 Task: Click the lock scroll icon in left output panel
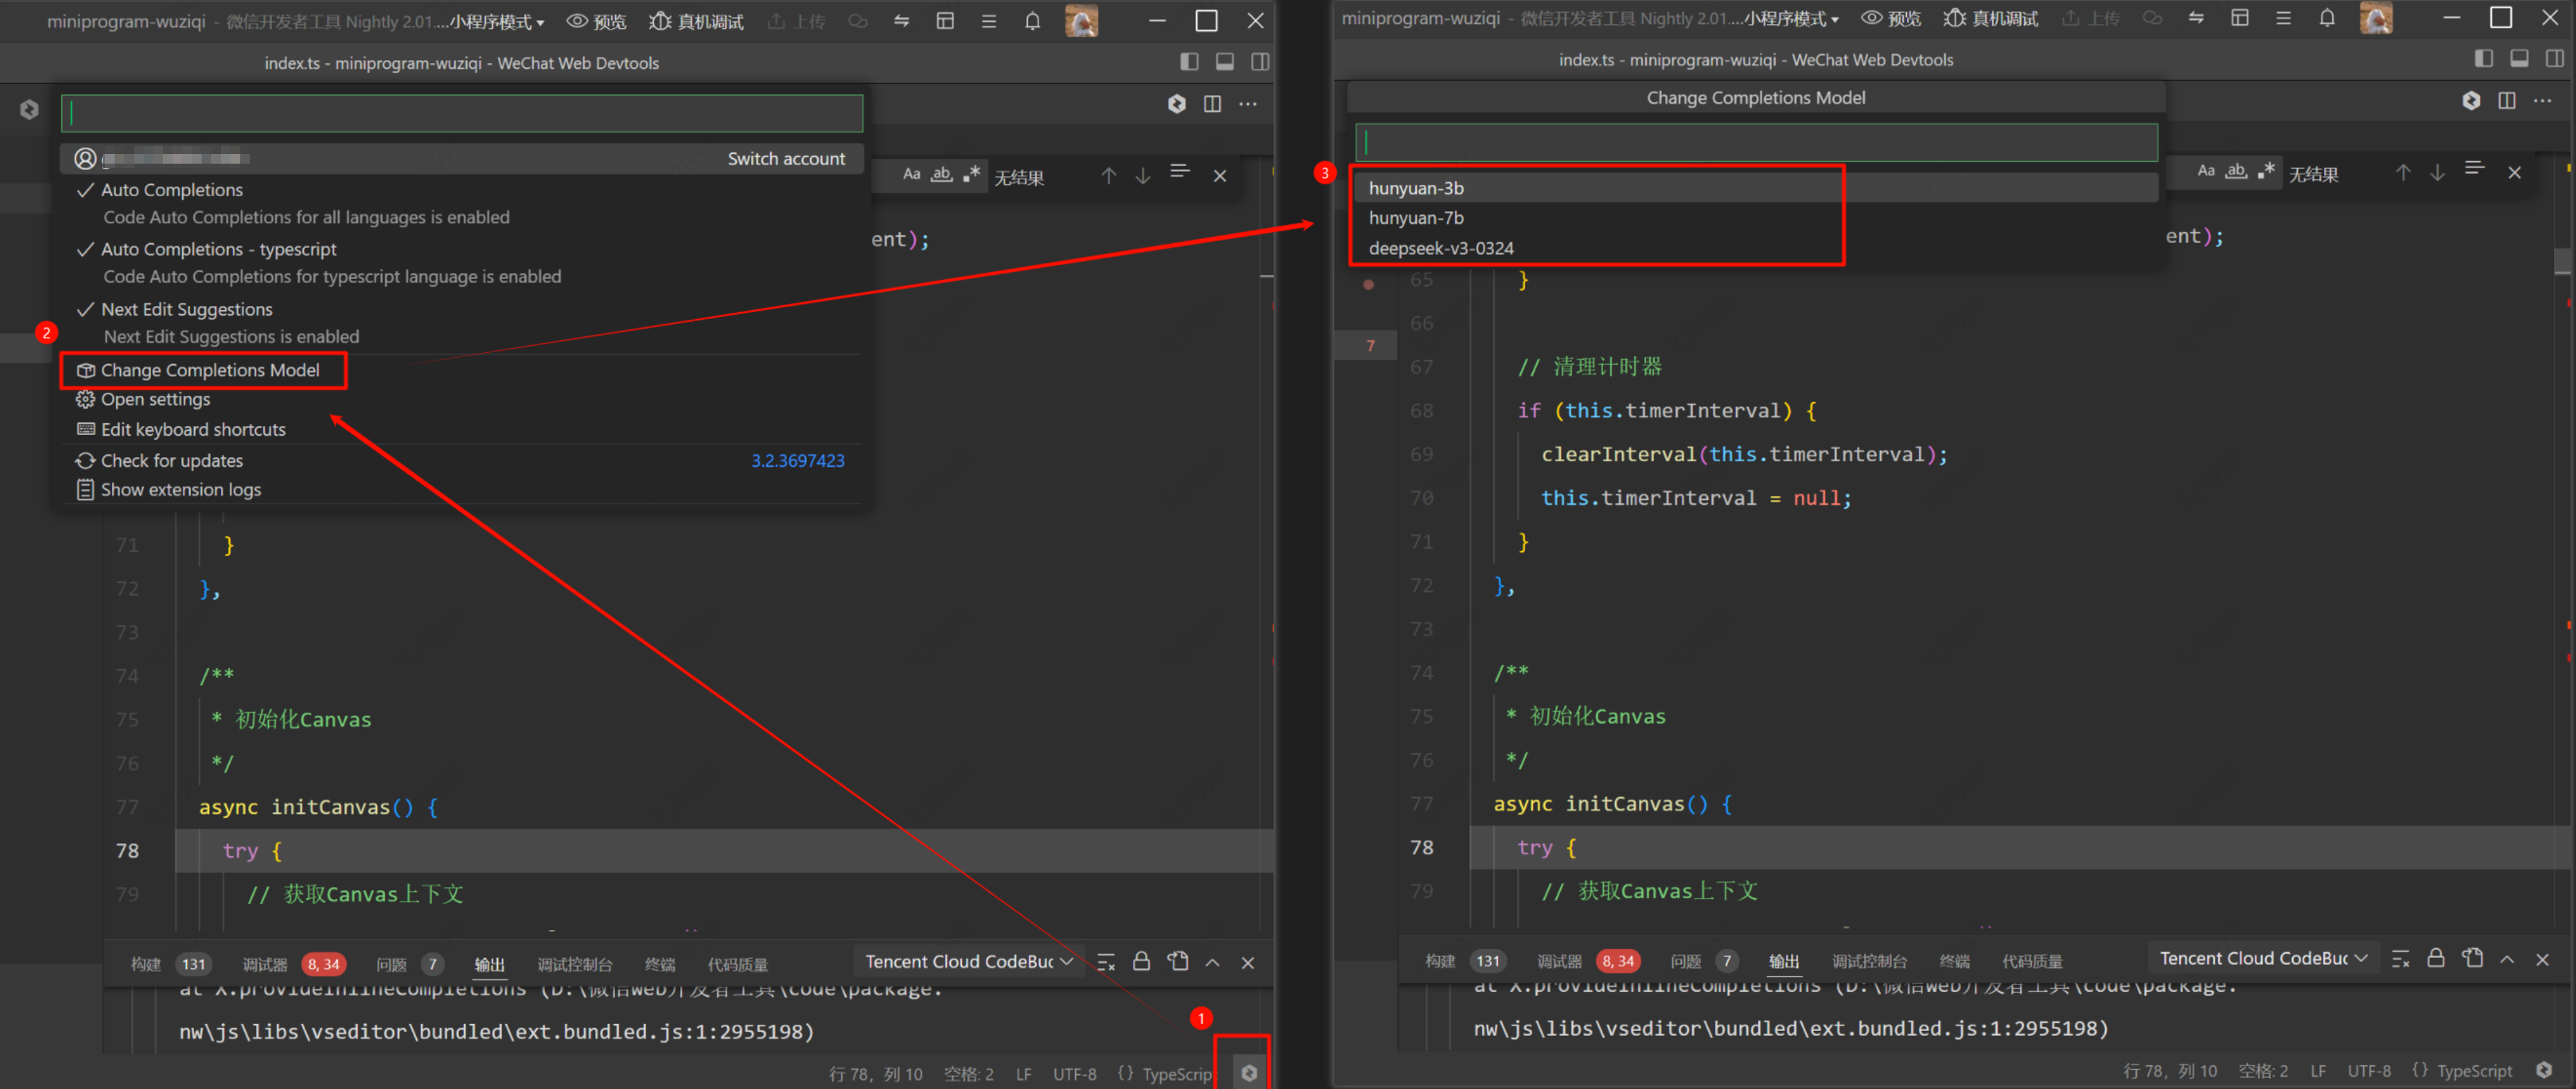coord(1141,962)
